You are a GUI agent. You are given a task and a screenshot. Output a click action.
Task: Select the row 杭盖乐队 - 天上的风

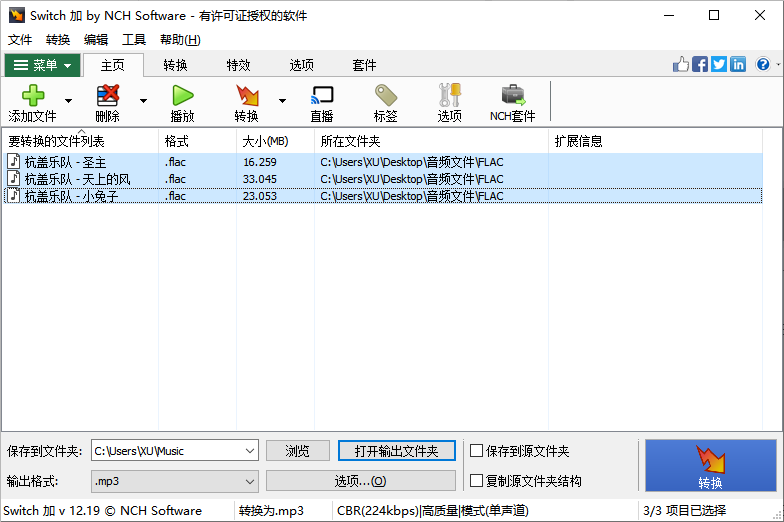coord(383,178)
